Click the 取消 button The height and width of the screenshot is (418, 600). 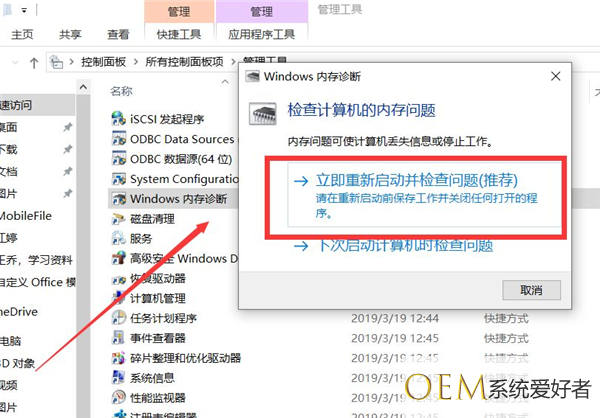coord(531,290)
